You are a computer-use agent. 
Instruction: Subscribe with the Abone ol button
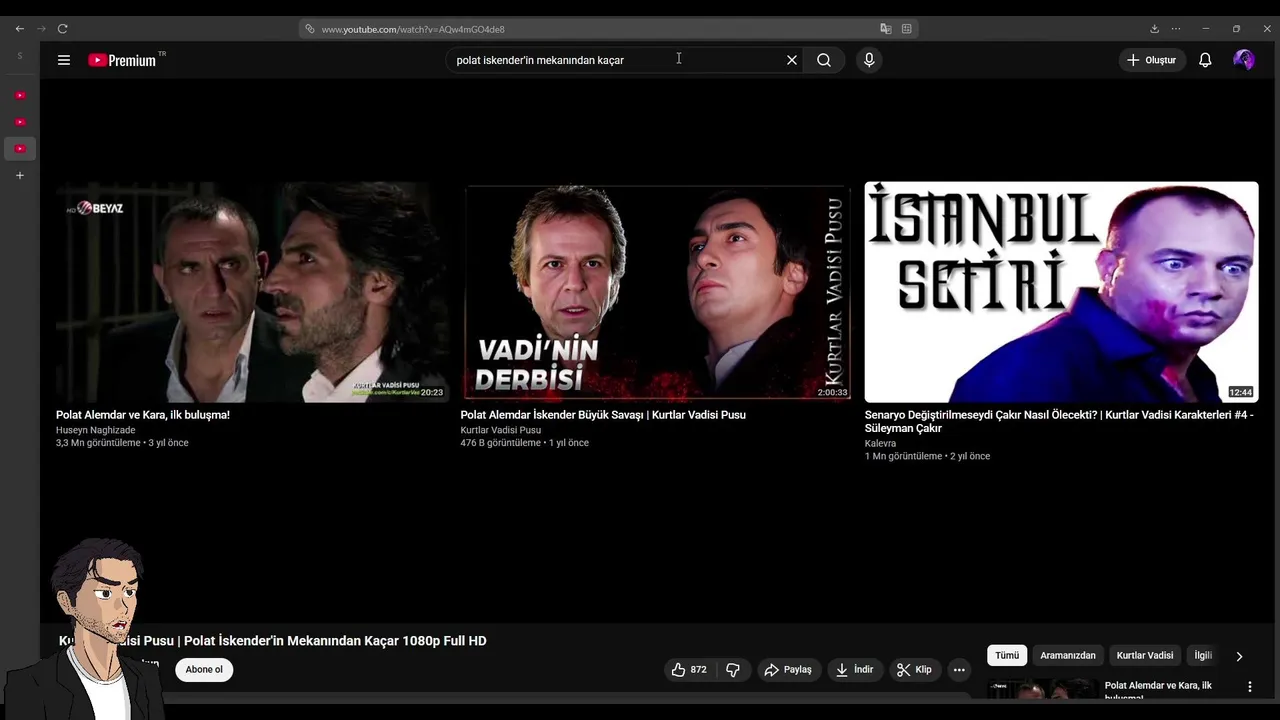pos(204,670)
